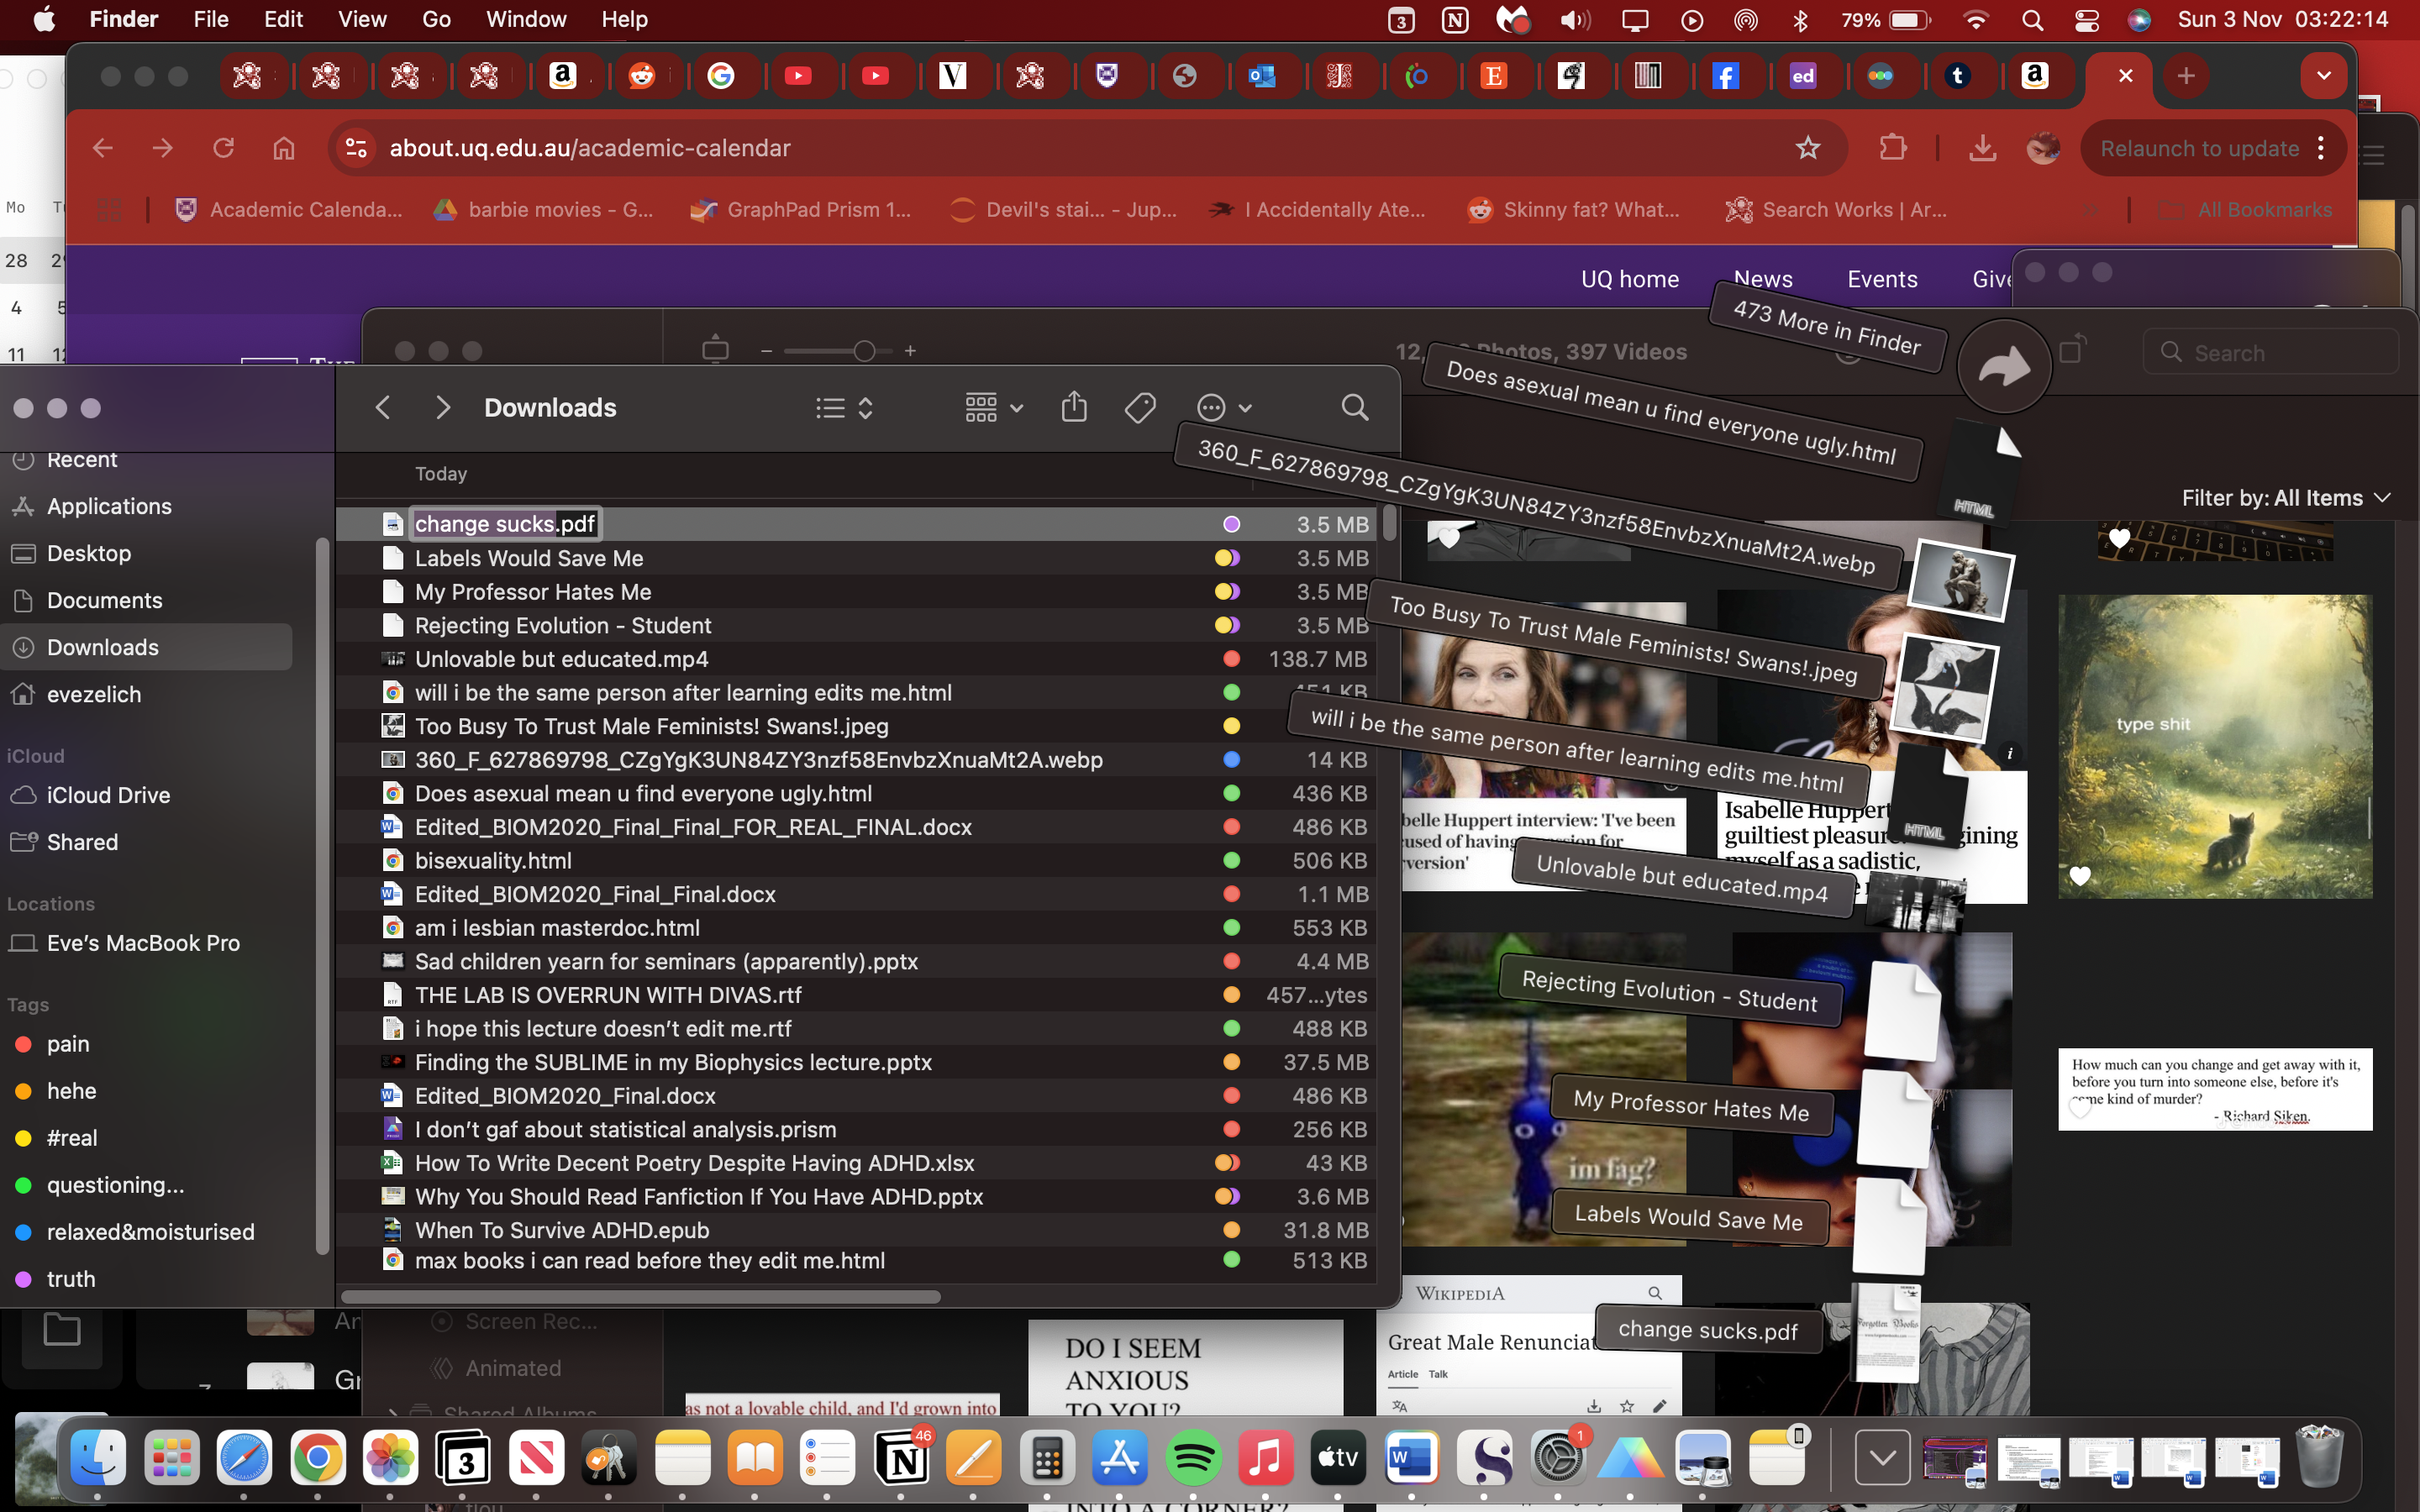Click Relaunch to update button
Viewport: 2420px width, 1512px height.
click(2199, 148)
